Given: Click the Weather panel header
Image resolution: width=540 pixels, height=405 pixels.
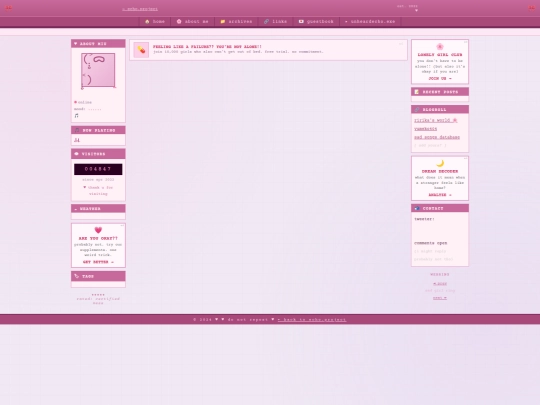Looking at the screenshot, I should 98,209.
